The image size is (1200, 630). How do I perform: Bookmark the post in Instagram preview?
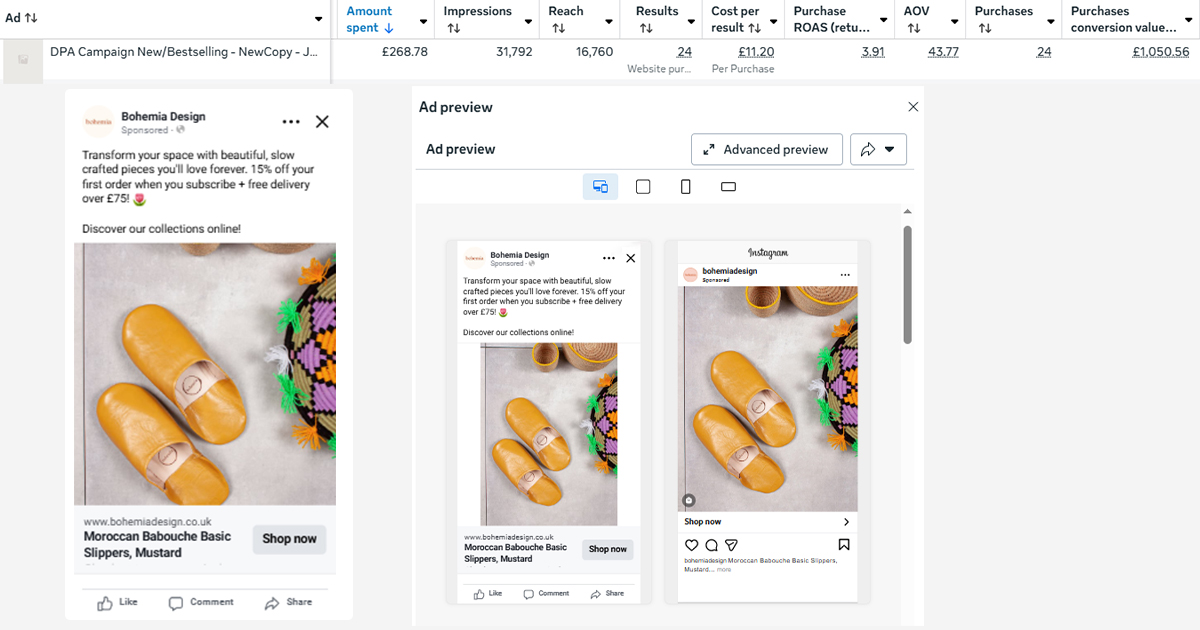click(x=844, y=545)
